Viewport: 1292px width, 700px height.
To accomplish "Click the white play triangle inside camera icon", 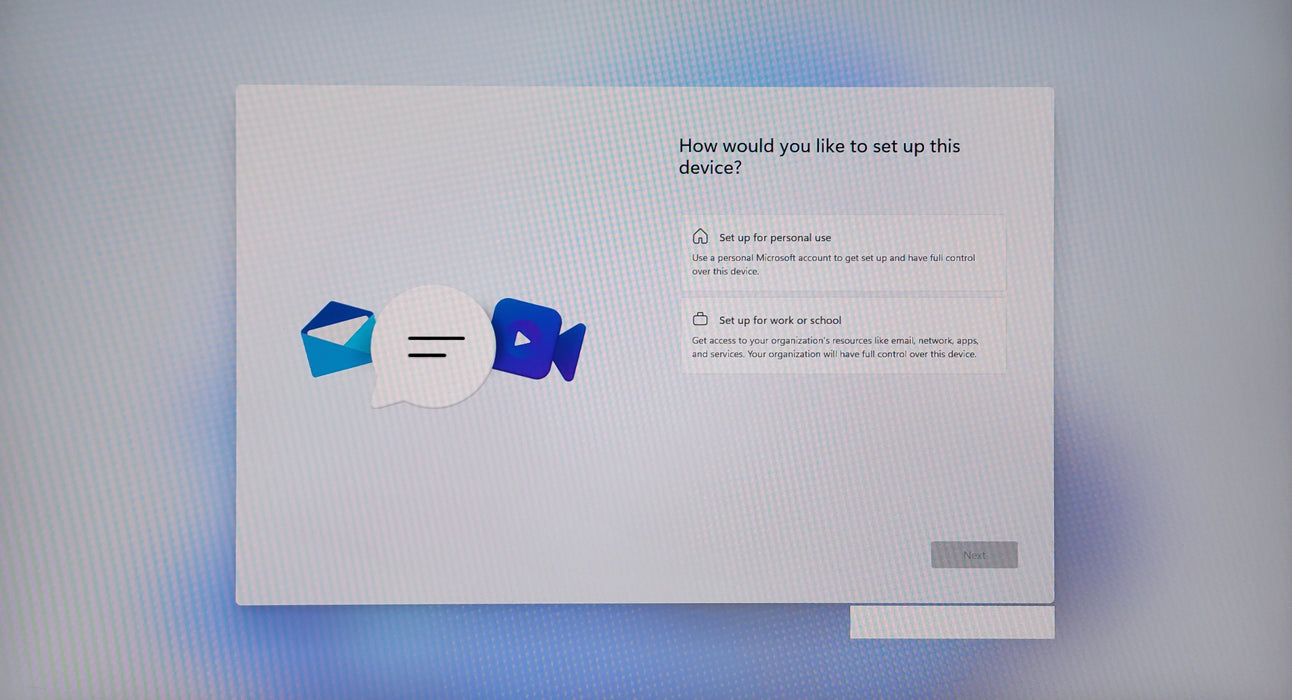I will (x=522, y=338).
